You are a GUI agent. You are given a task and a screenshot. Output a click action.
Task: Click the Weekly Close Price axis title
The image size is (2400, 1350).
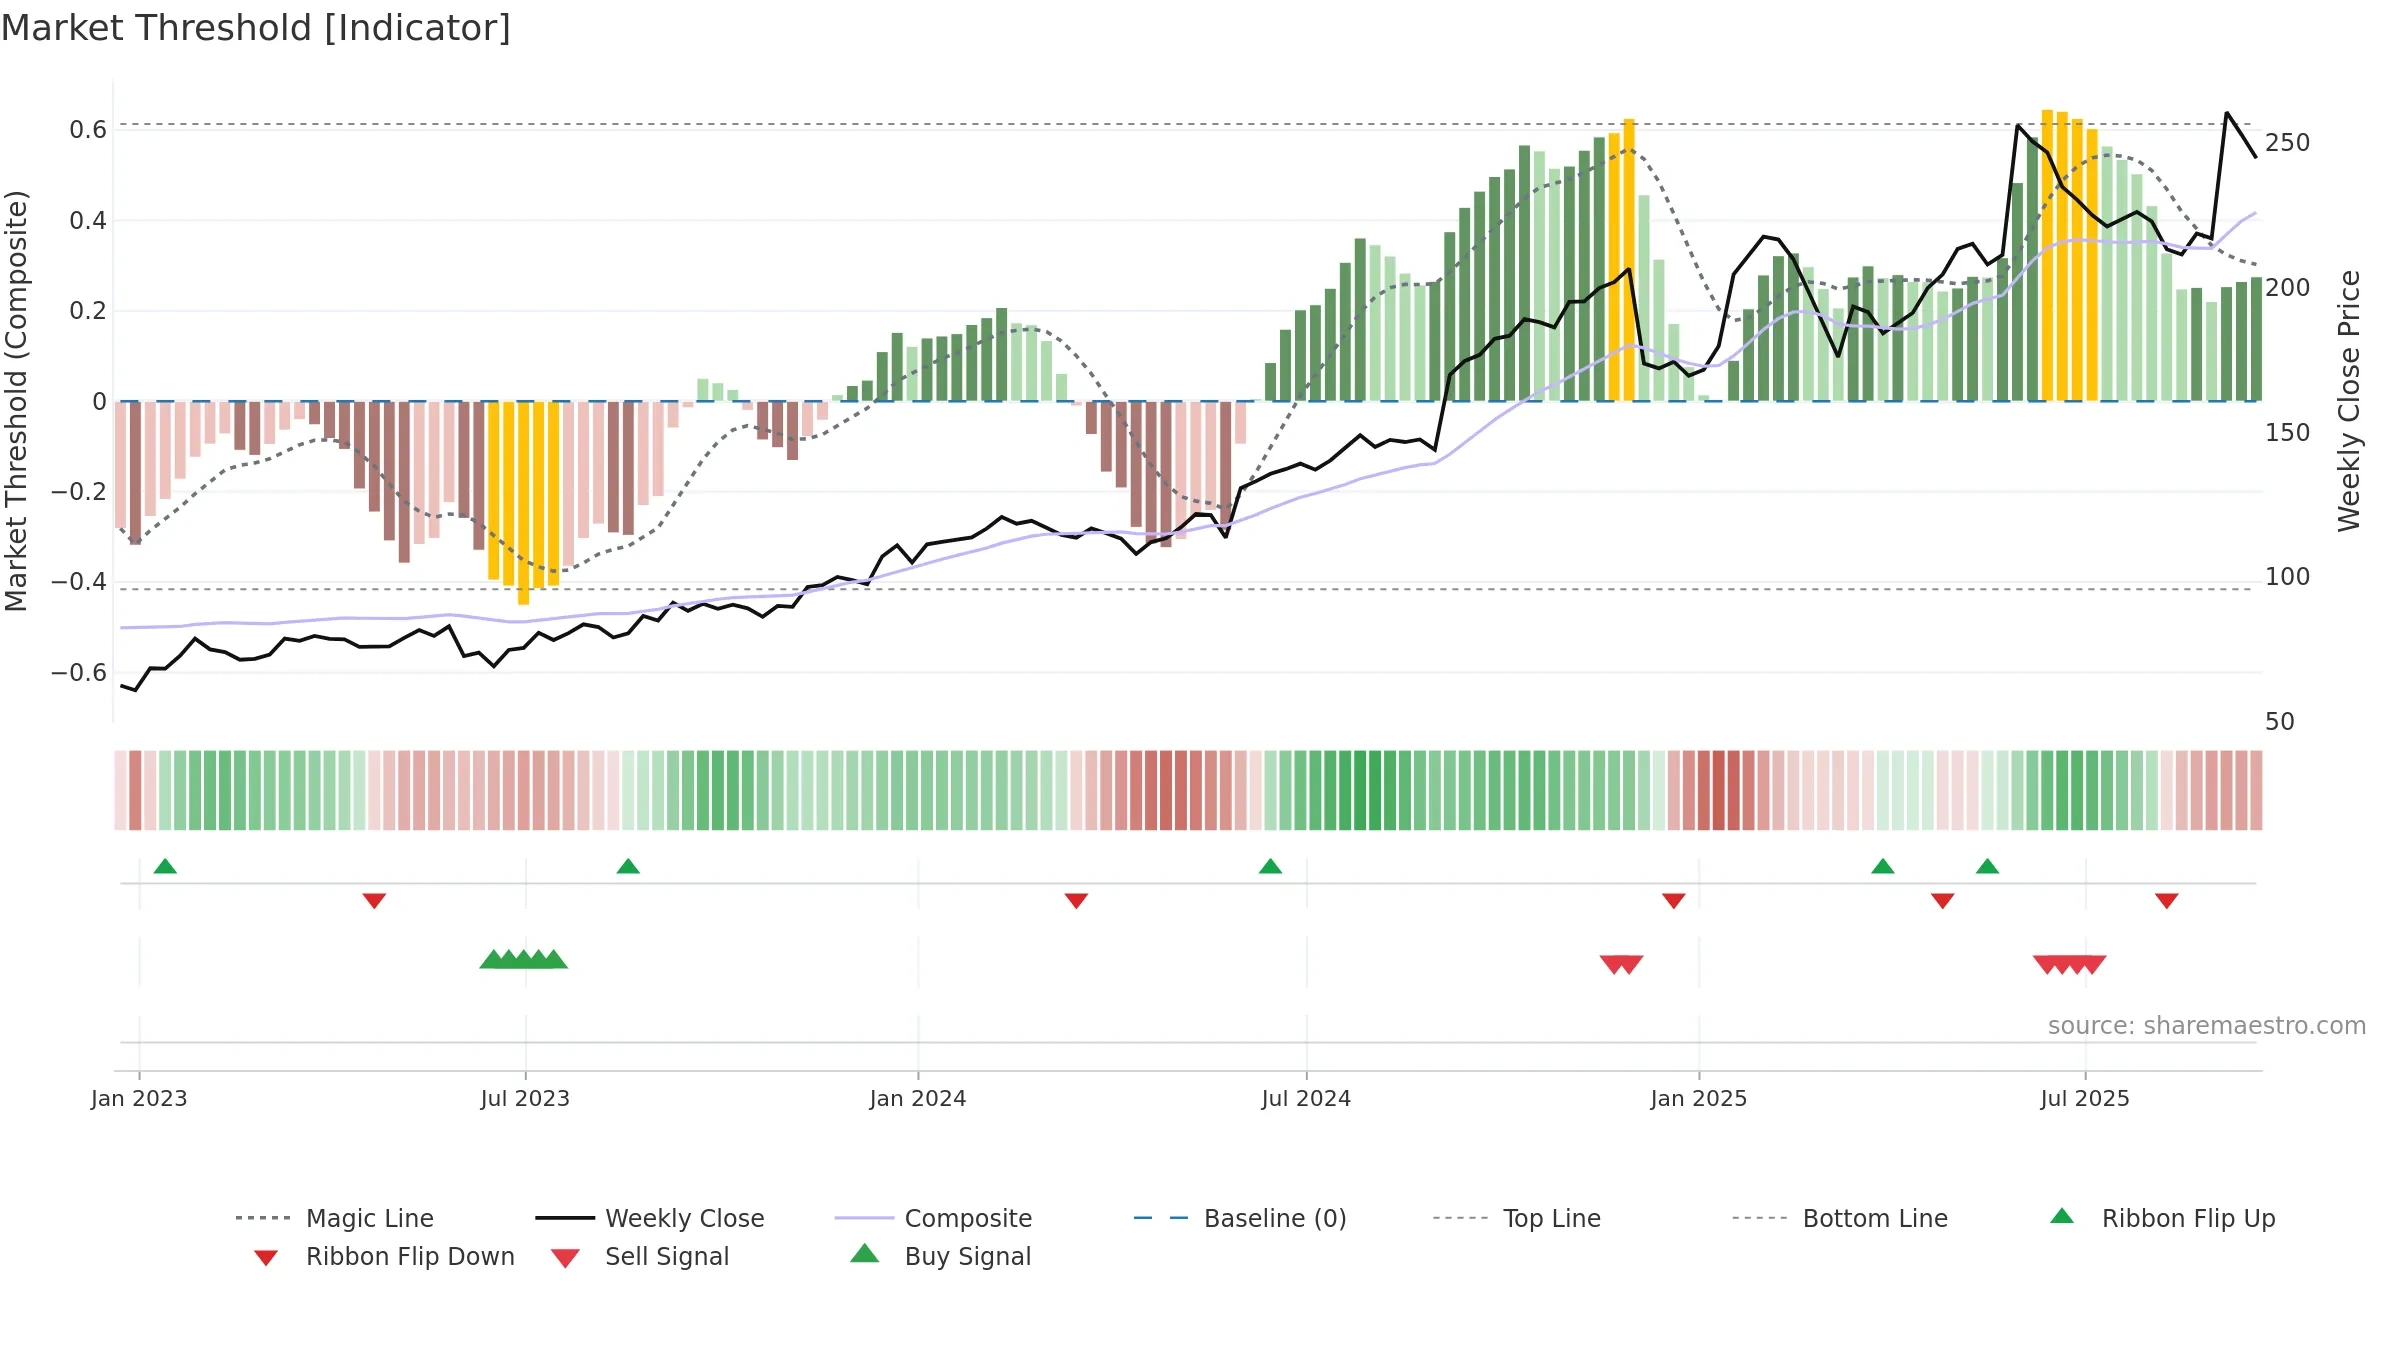coord(2349,400)
